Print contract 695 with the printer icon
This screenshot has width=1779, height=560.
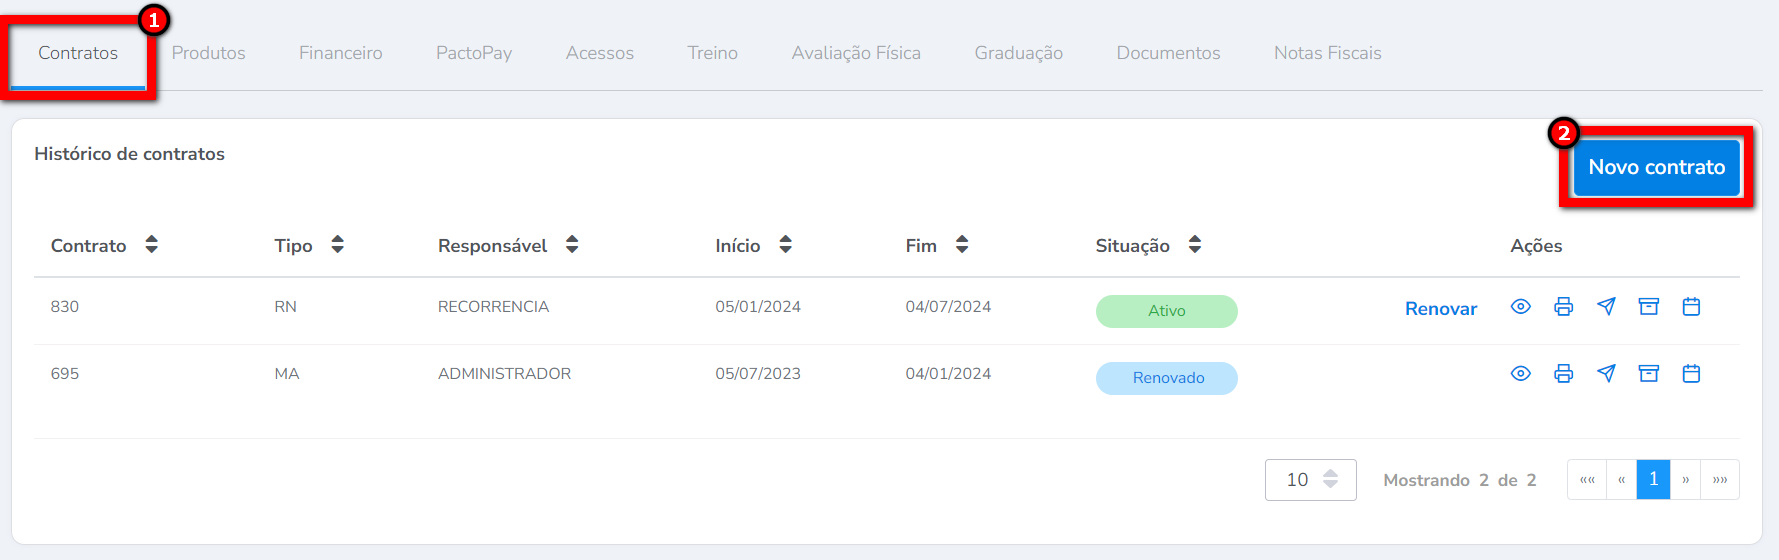[1563, 374]
